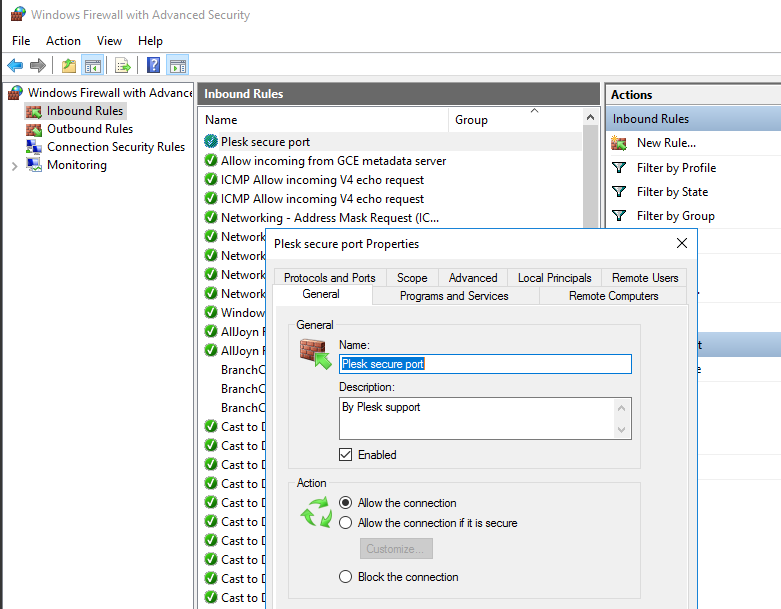Click the Filter by Group action
This screenshot has height=609, width=781.
(x=676, y=216)
